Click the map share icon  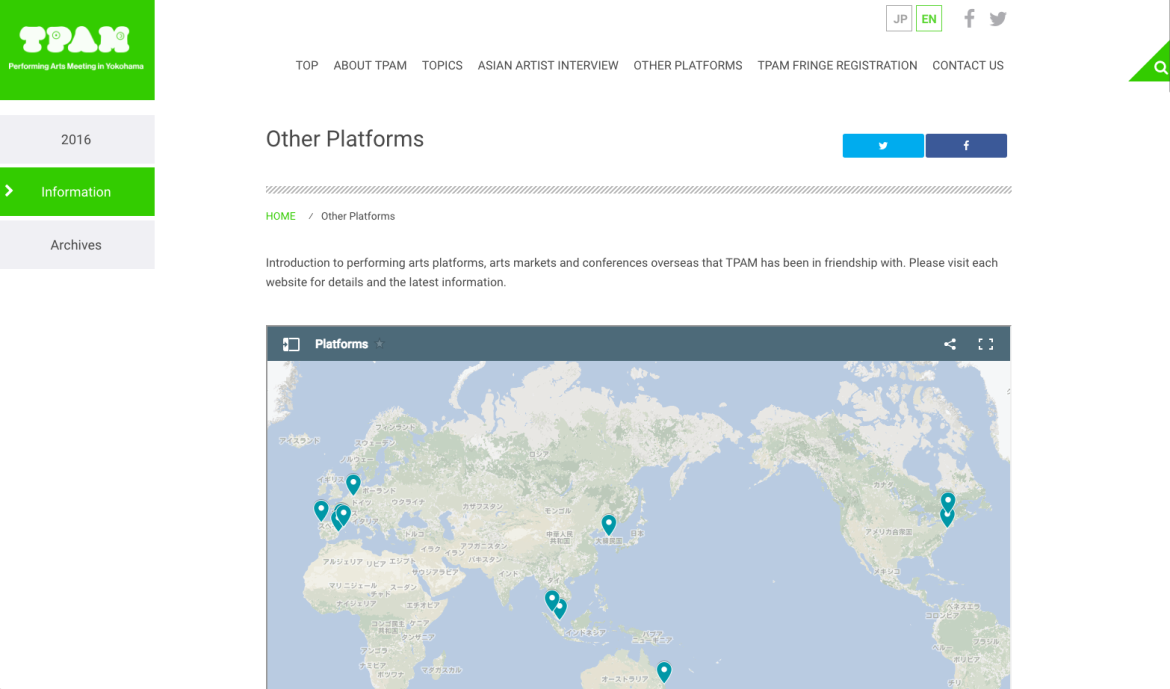949,344
